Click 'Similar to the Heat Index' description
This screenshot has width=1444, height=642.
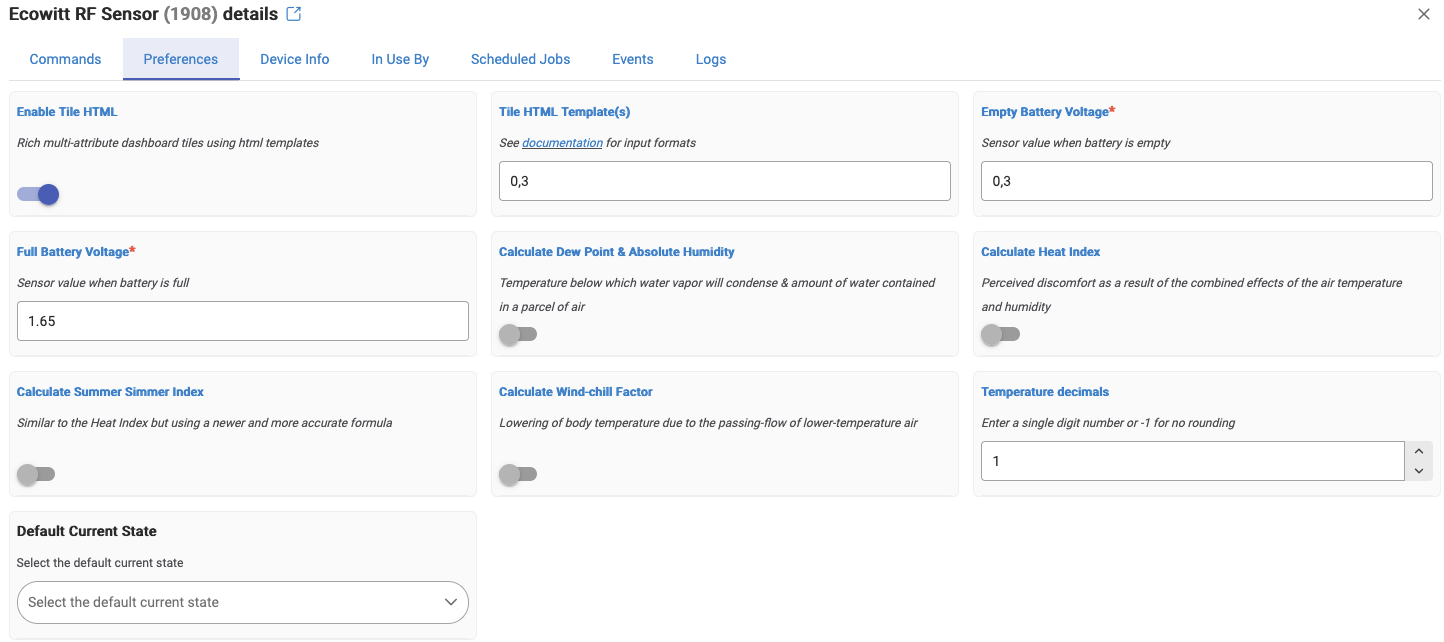tap(205, 423)
